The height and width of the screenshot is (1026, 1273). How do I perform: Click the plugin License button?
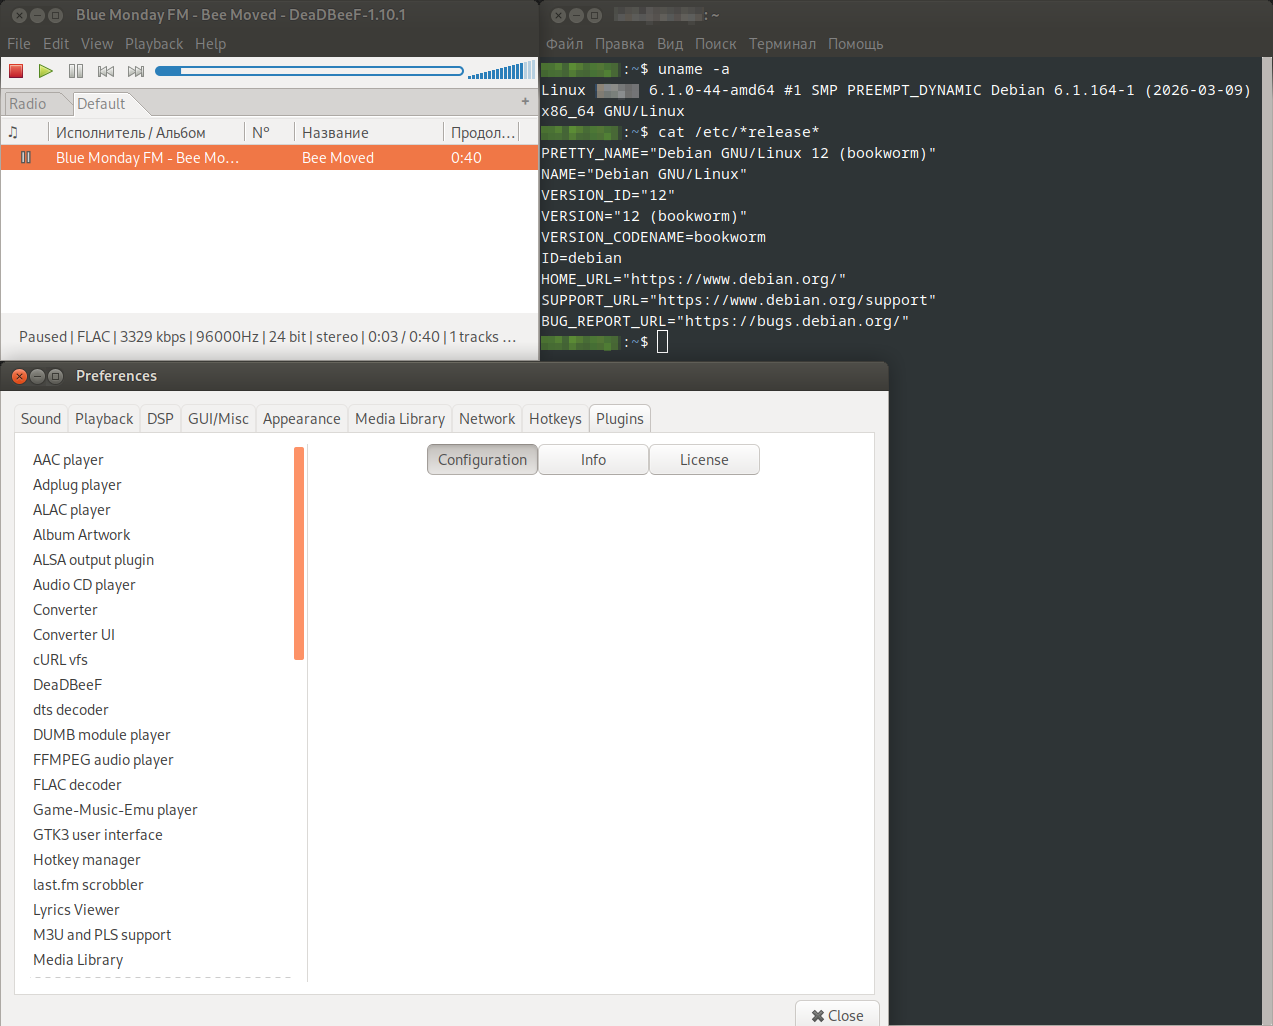[x=704, y=460]
